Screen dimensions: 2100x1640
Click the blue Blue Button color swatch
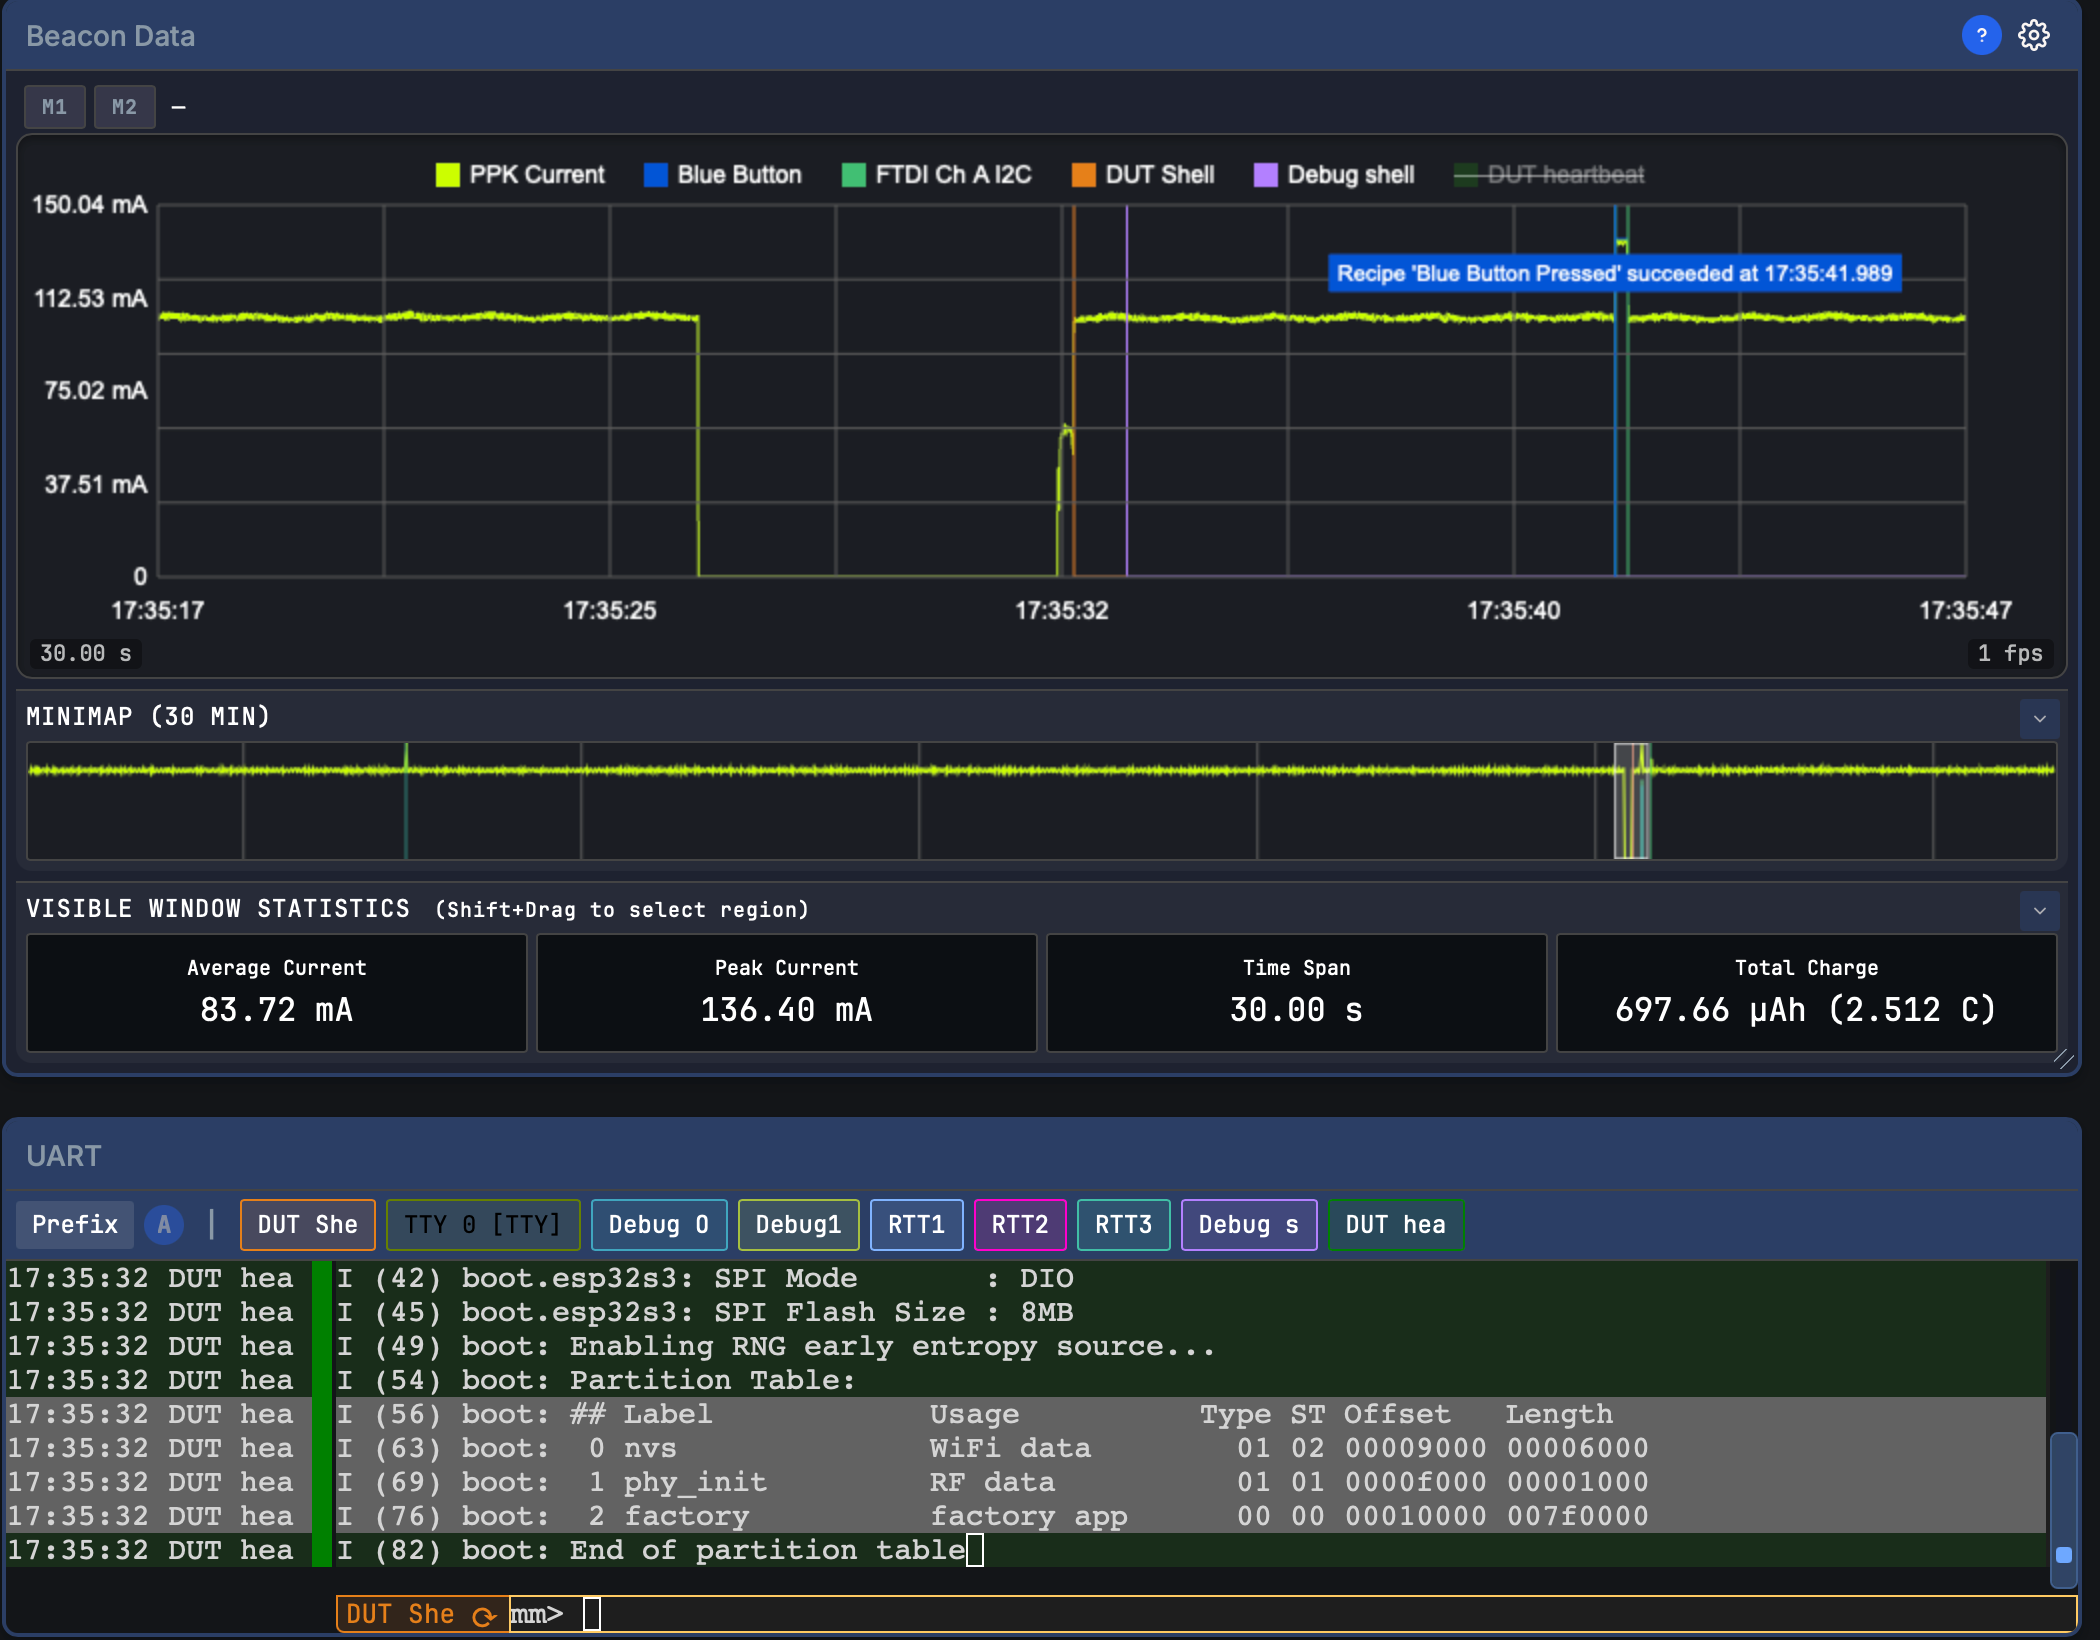pos(655,175)
